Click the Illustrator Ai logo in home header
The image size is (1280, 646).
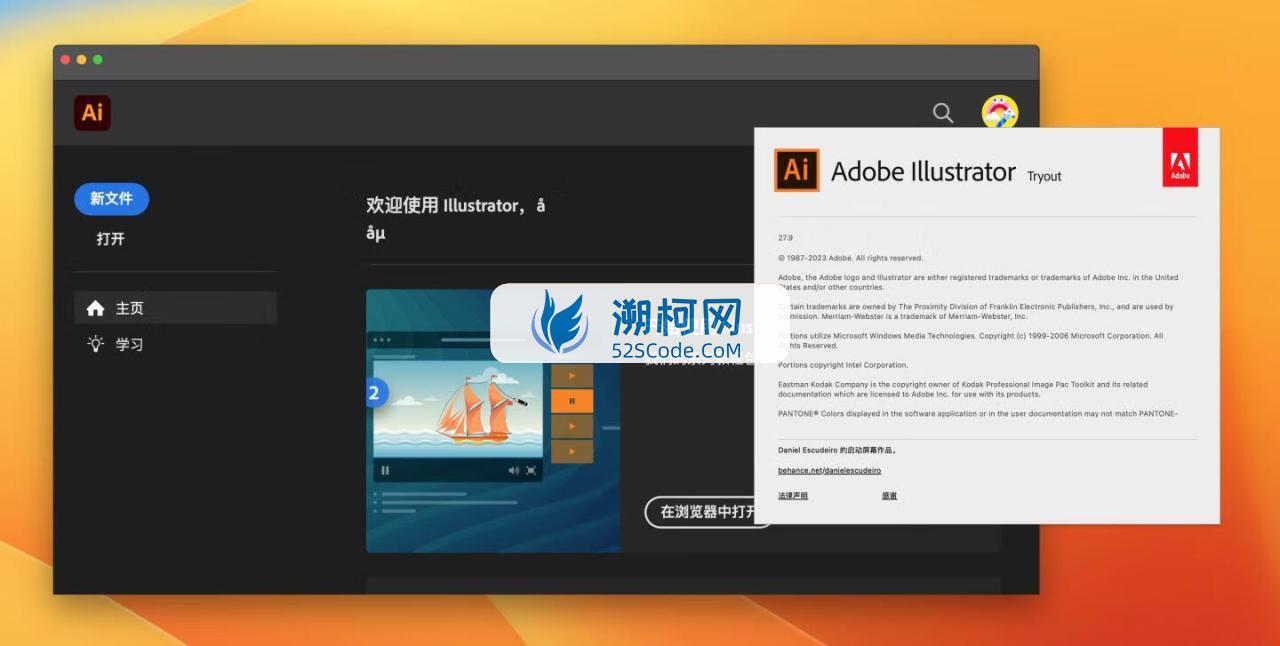tap(92, 113)
